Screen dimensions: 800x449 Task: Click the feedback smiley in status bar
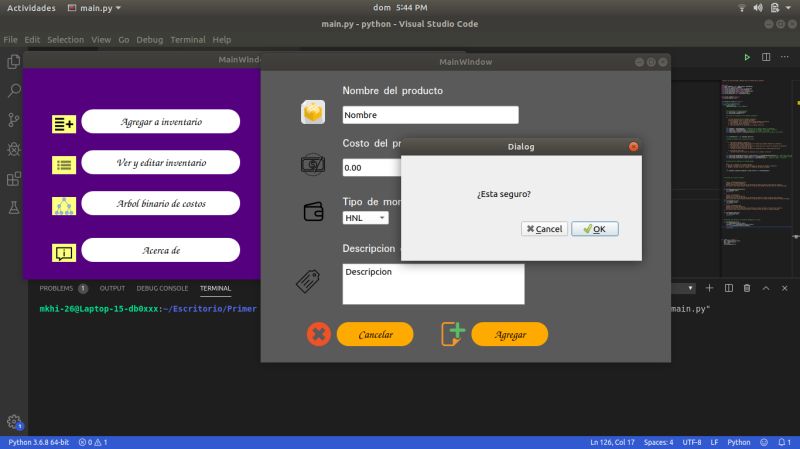(764, 442)
